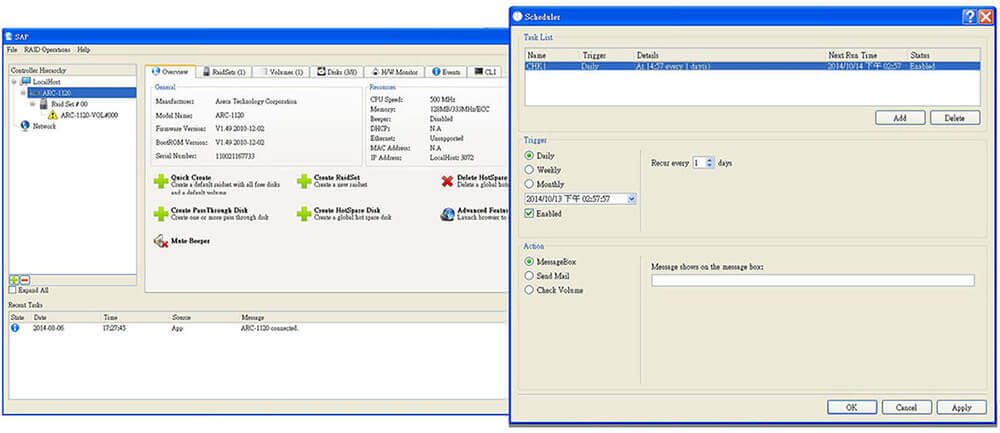Image resolution: width=1000 pixels, height=433 pixels.
Task: Check the Expand All checkbox
Action: [12, 289]
